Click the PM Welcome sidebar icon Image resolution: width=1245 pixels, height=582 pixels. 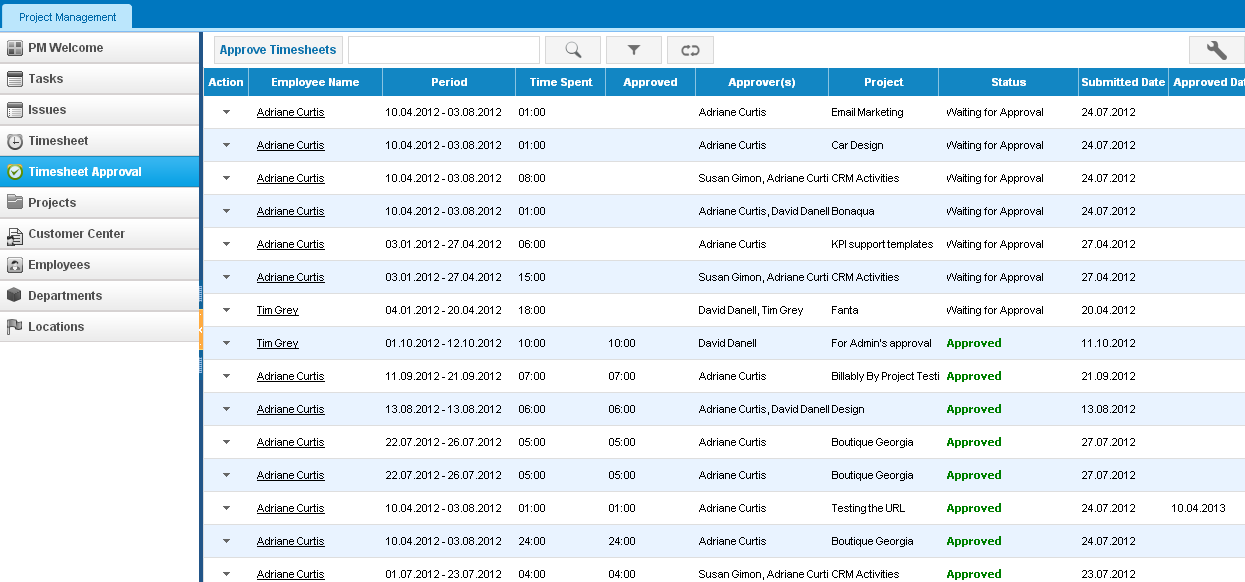15,48
